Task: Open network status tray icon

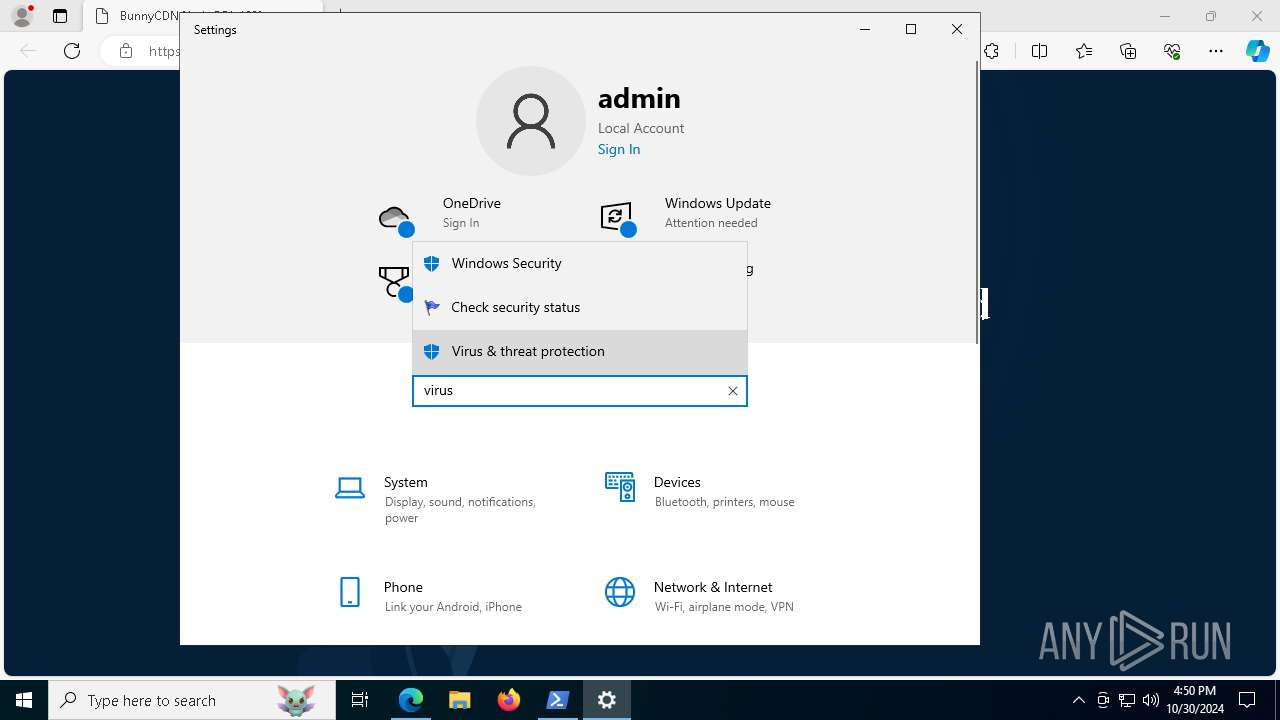Action: point(1127,700)
